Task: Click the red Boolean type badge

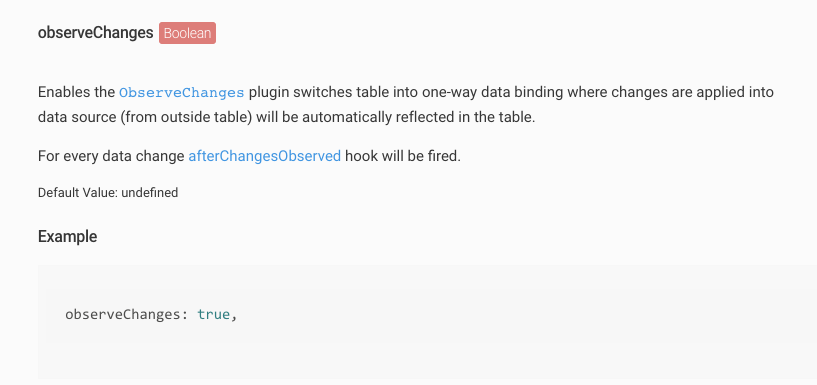Action: [x=188, y=33]
